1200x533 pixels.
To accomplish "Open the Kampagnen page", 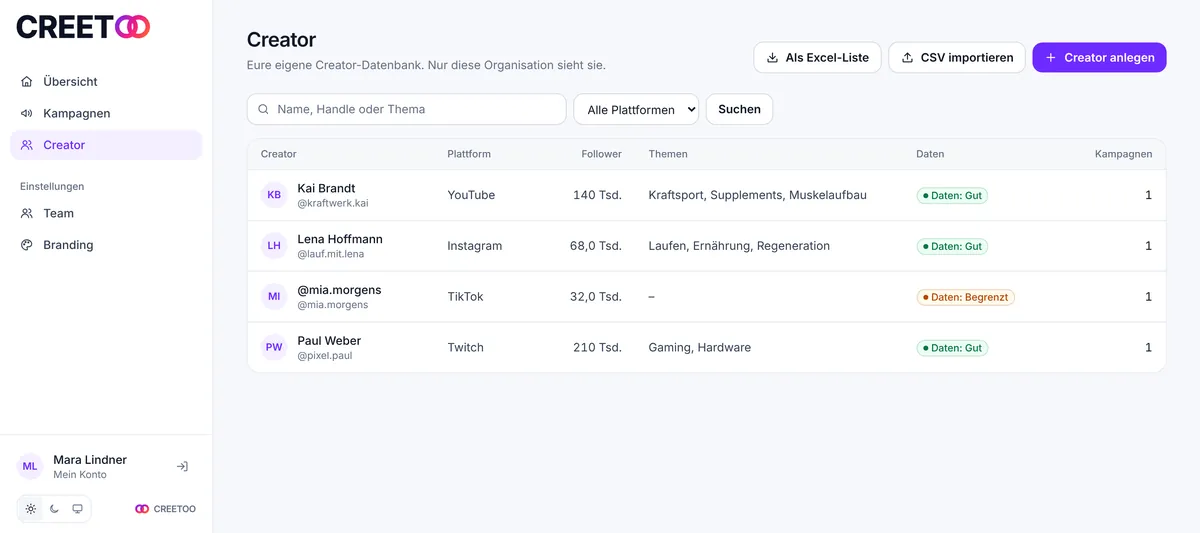I will 106,114.
